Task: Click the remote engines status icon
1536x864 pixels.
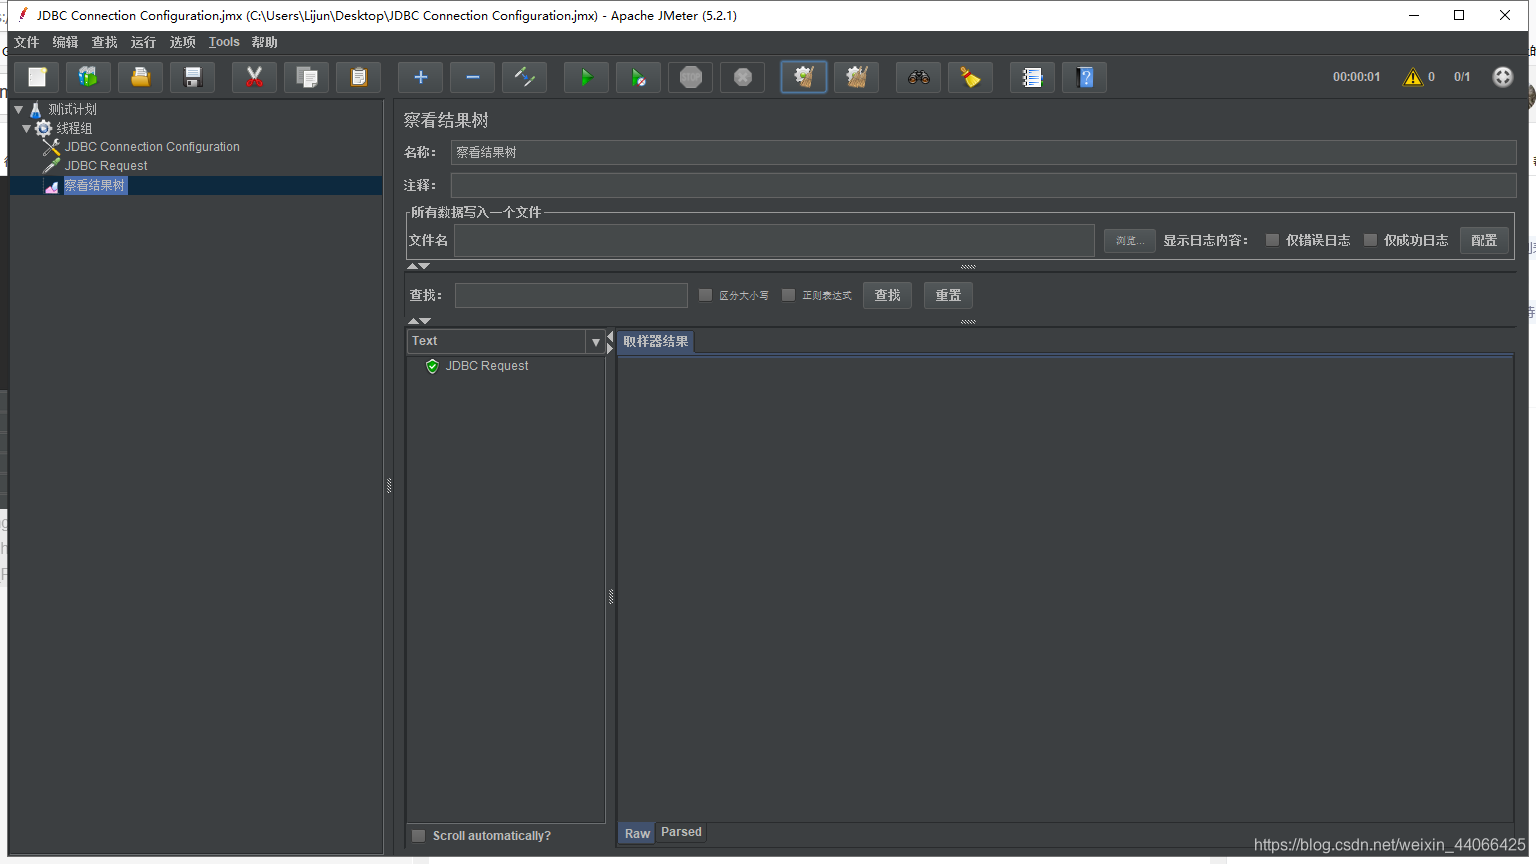Action: click(x=1503, y=77)
